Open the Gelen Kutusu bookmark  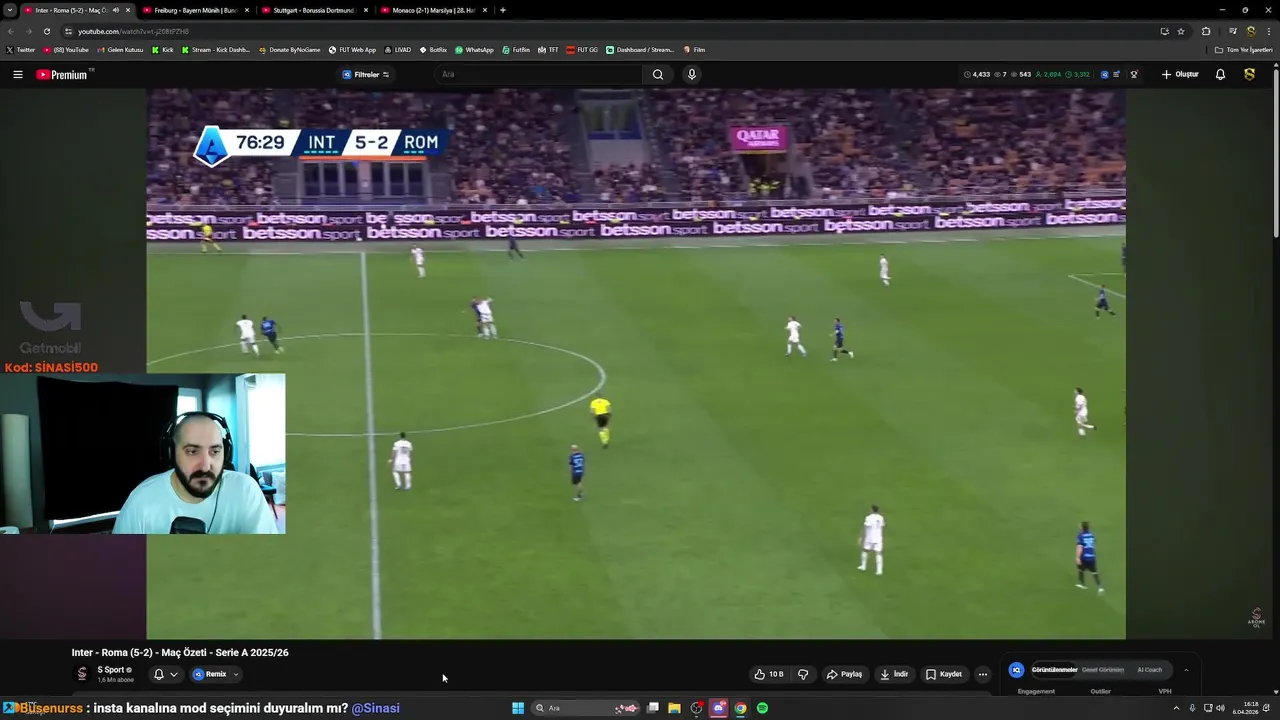(x=120, y=50)
